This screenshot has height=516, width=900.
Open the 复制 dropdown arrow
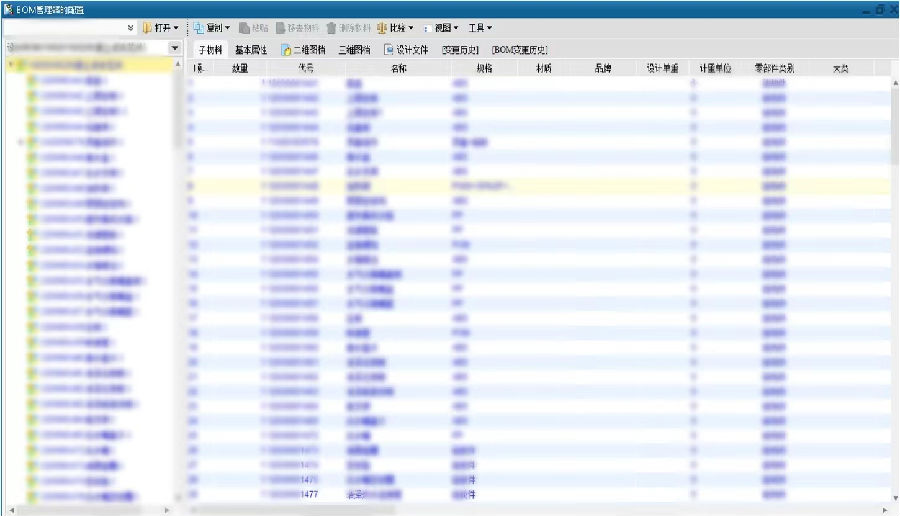[x=227, y=28]
